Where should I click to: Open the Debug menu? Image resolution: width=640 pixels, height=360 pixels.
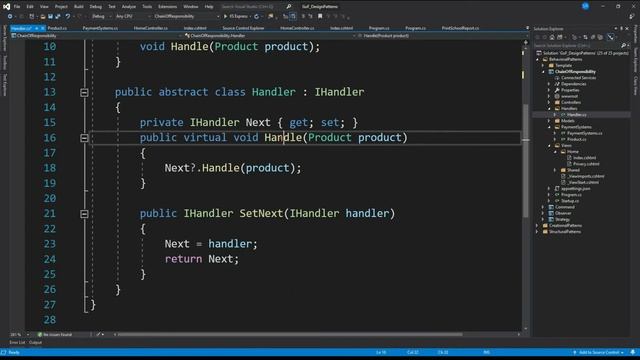pyautogui.click(x=96, y=7)
